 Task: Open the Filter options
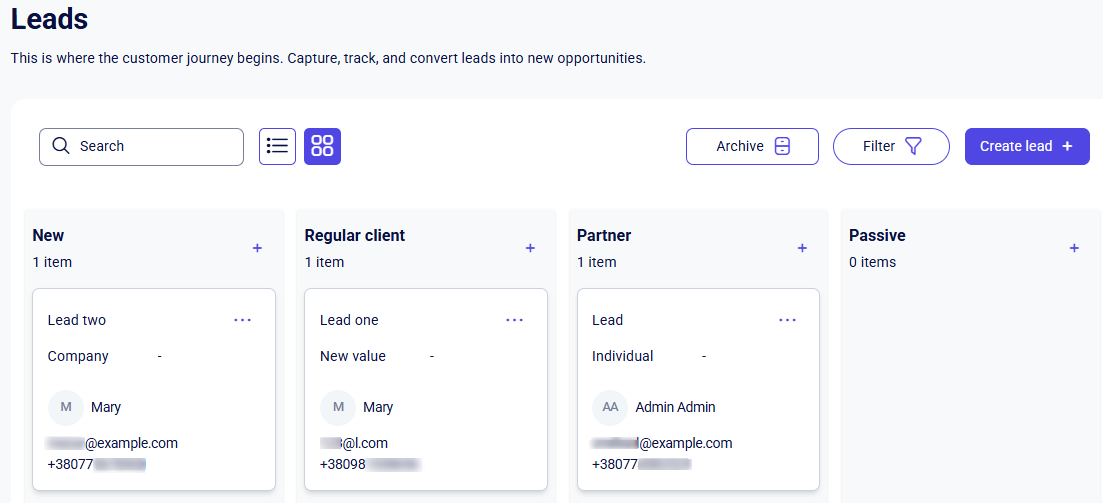coord(891,146)
